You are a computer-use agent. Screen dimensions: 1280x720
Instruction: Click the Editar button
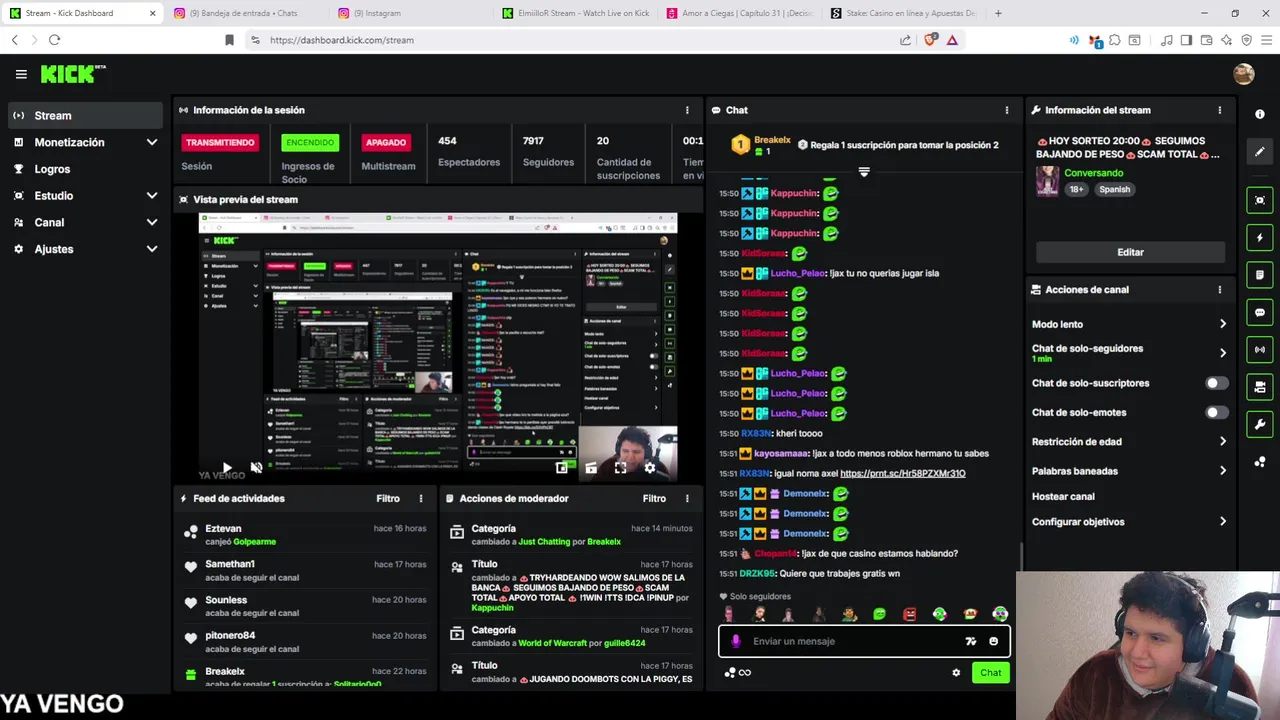(1130, 252)
